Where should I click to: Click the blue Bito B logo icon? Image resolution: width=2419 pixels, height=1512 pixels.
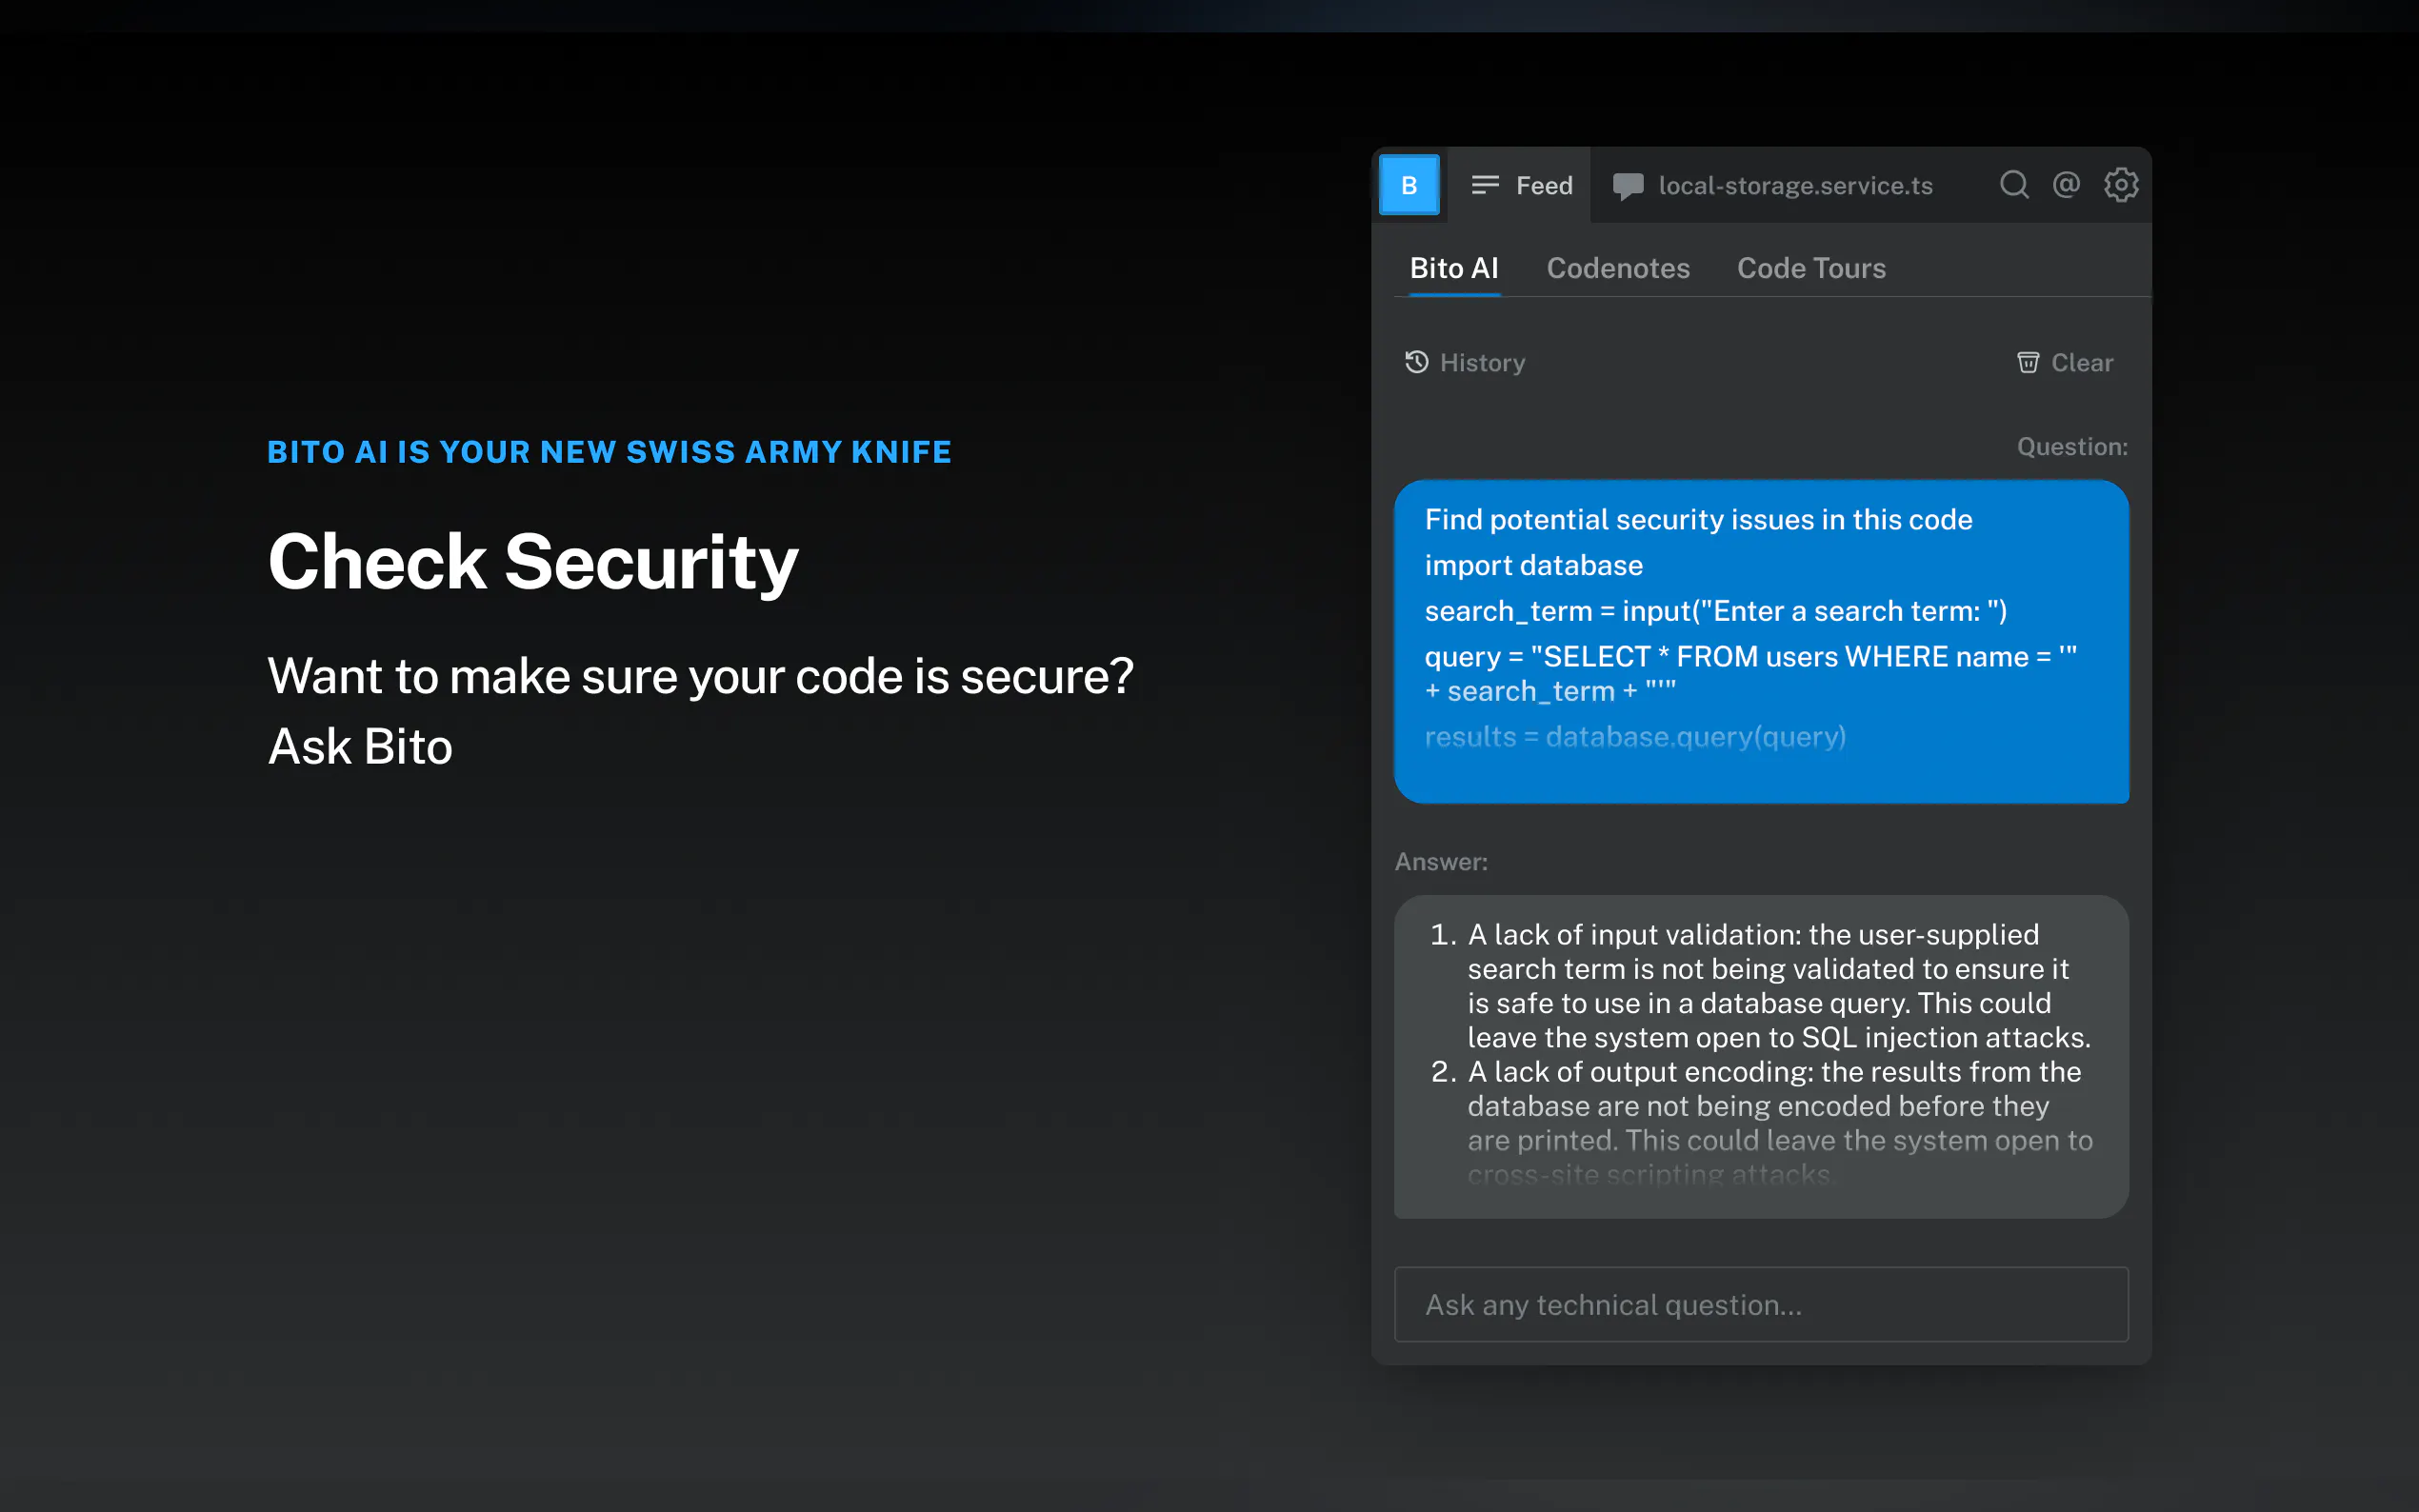1408,185
